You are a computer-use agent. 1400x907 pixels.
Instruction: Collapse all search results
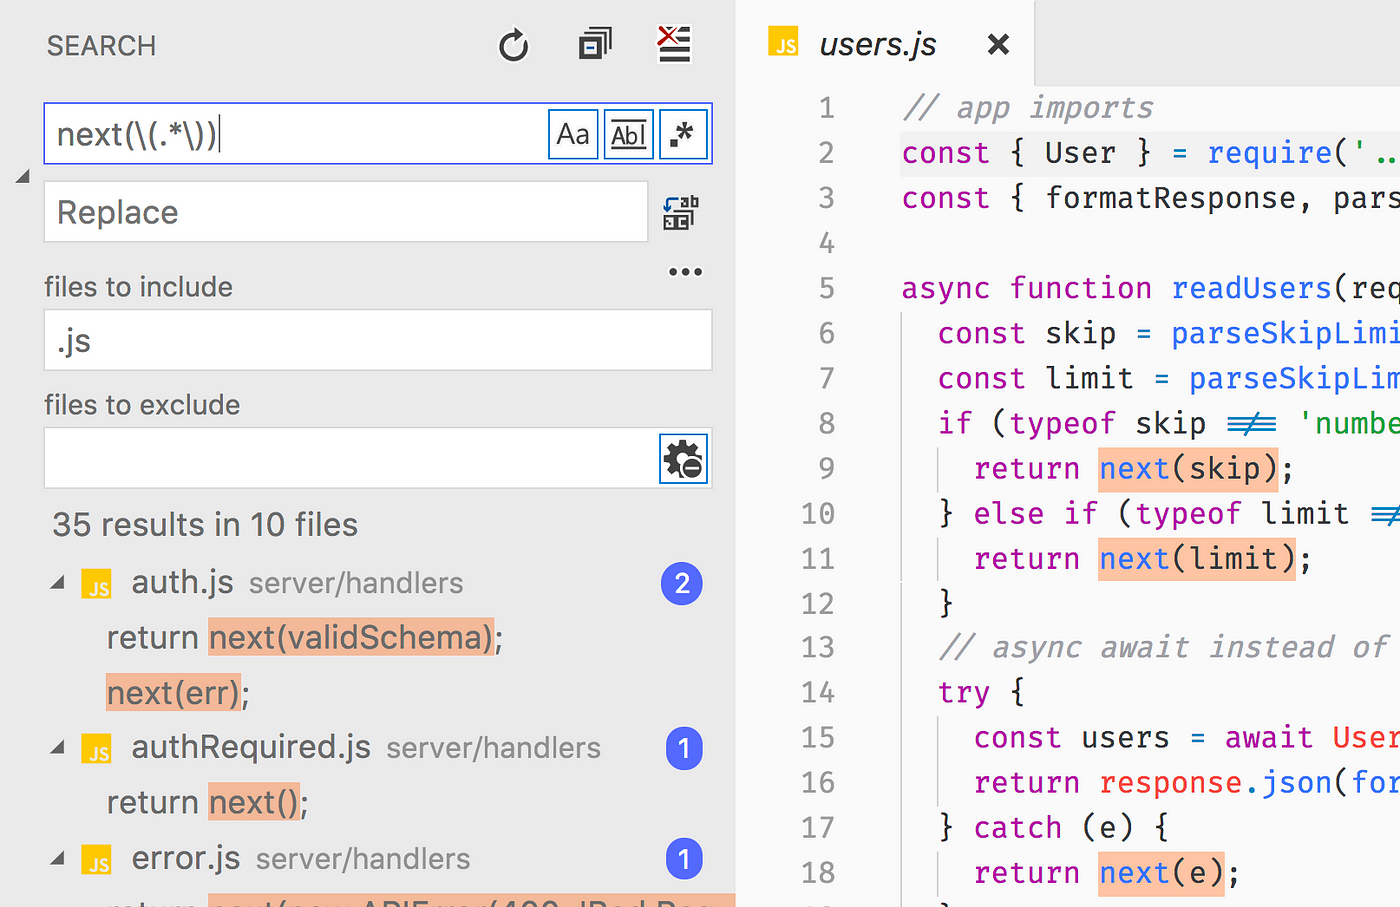coord(595,44)
